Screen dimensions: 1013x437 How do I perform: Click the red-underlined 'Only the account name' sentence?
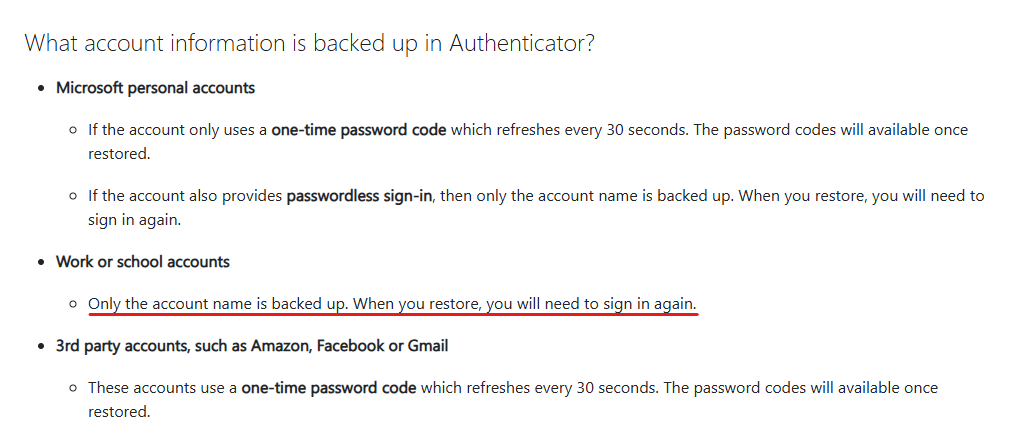393,304
